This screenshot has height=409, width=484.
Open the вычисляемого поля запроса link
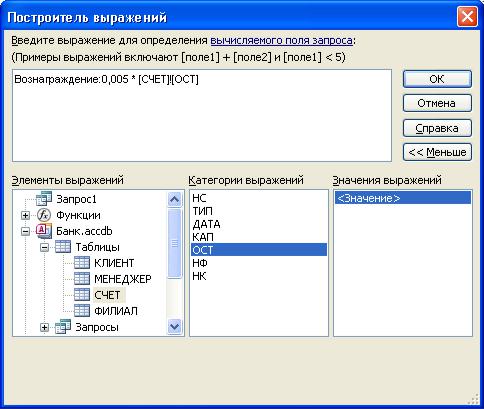pyautogui.click(x=281, y=40)
